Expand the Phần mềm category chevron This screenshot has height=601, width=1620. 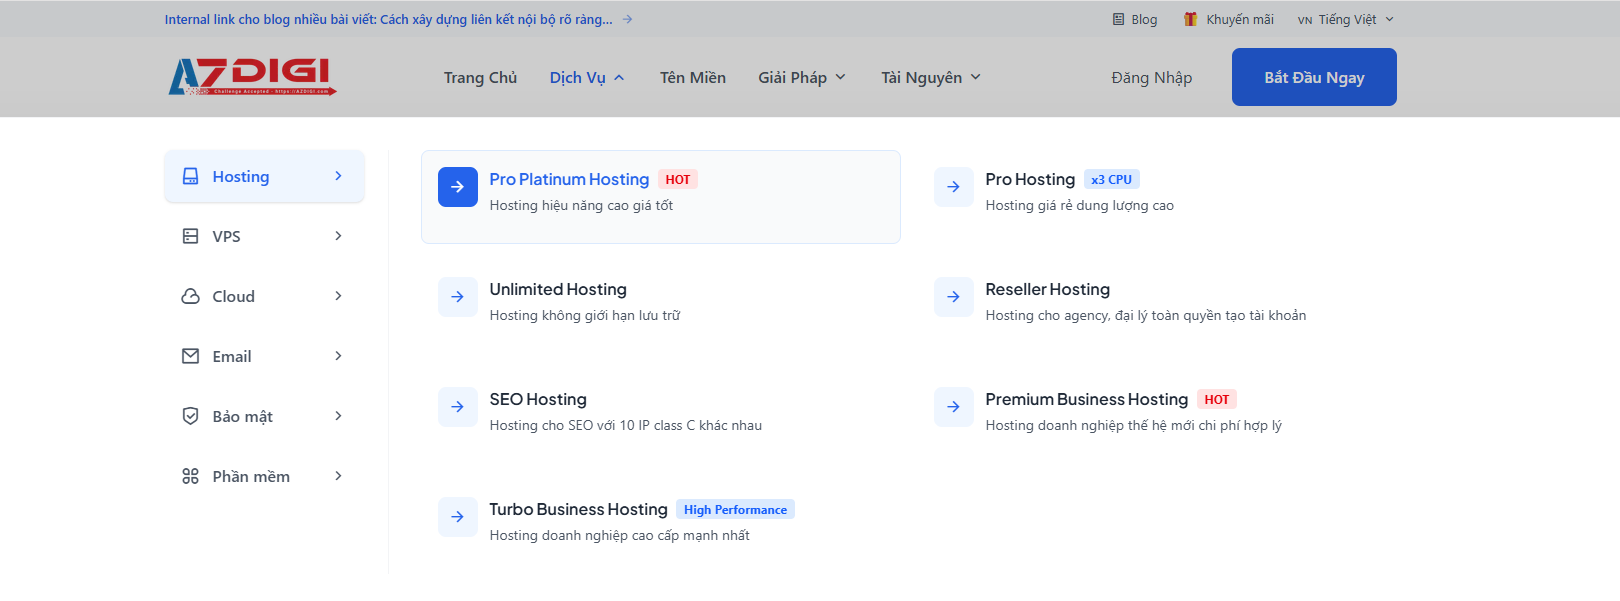pos(338,476)
